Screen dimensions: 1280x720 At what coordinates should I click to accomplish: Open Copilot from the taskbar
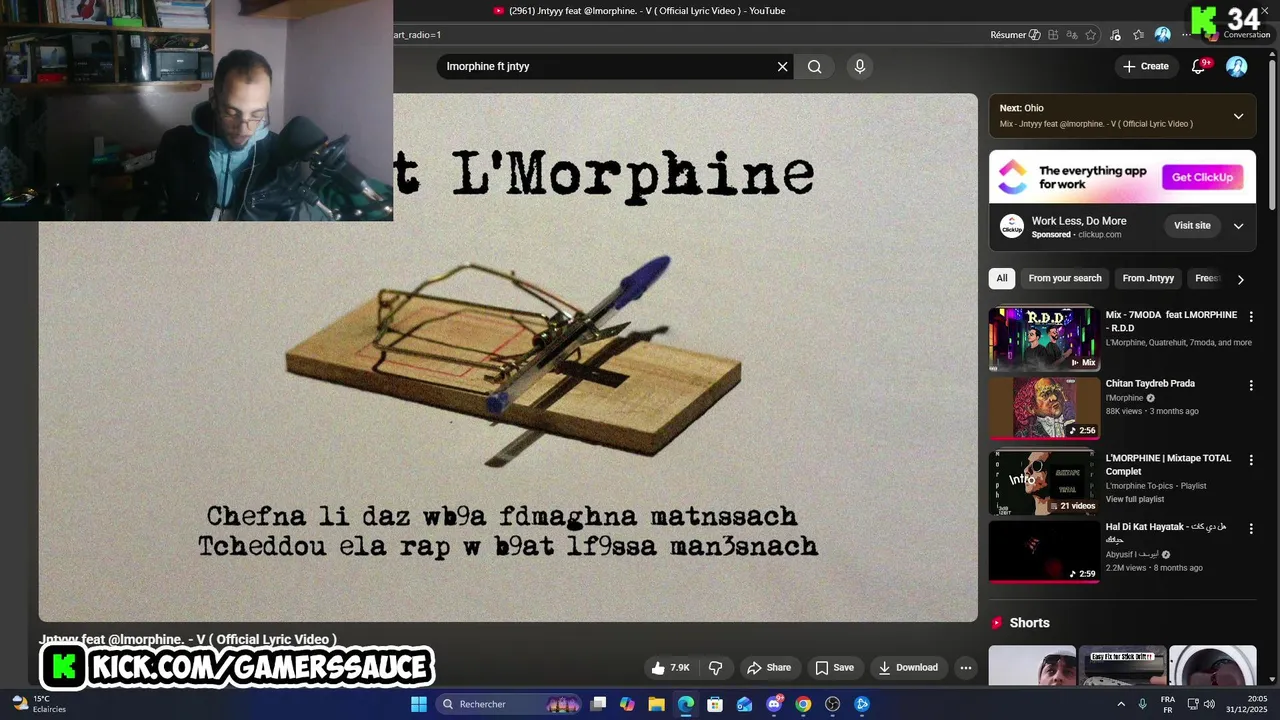627,704
